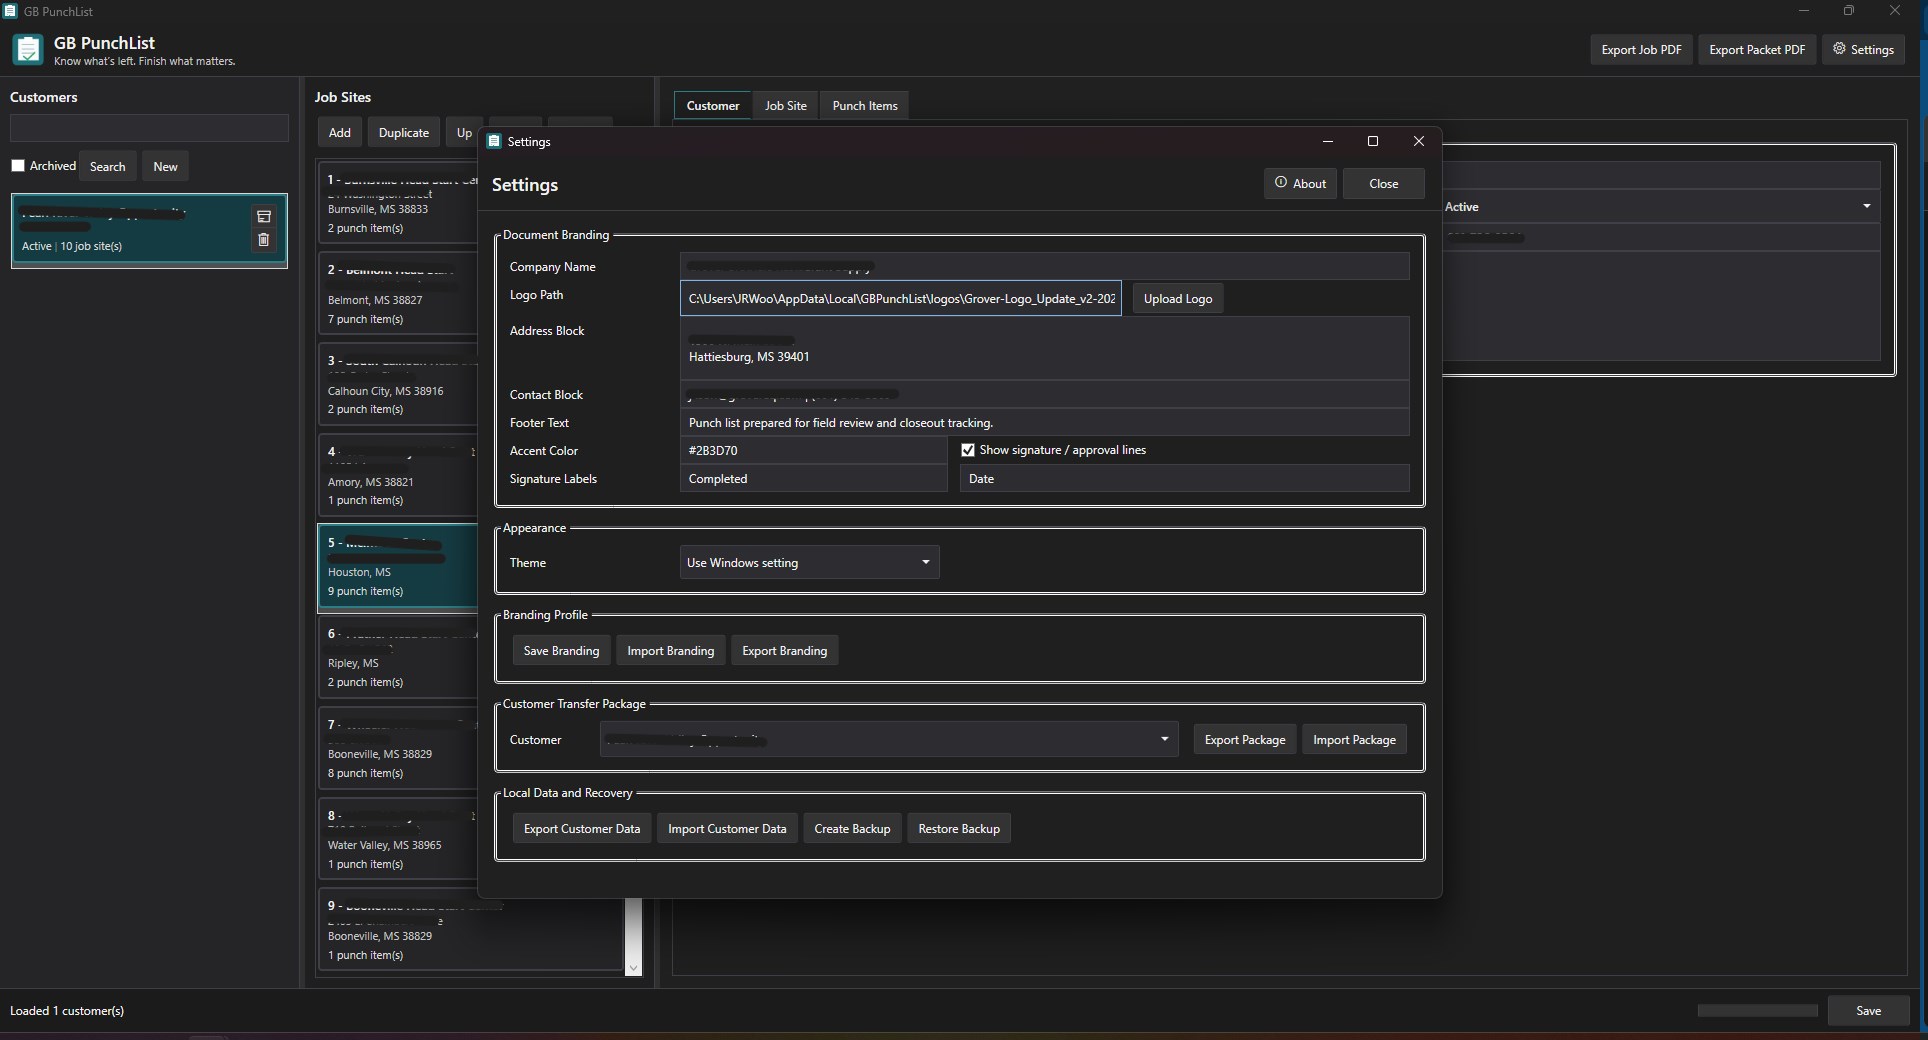Select job site 9 with 1 punch item
1928x1040 pixels.
click(470, 931)
